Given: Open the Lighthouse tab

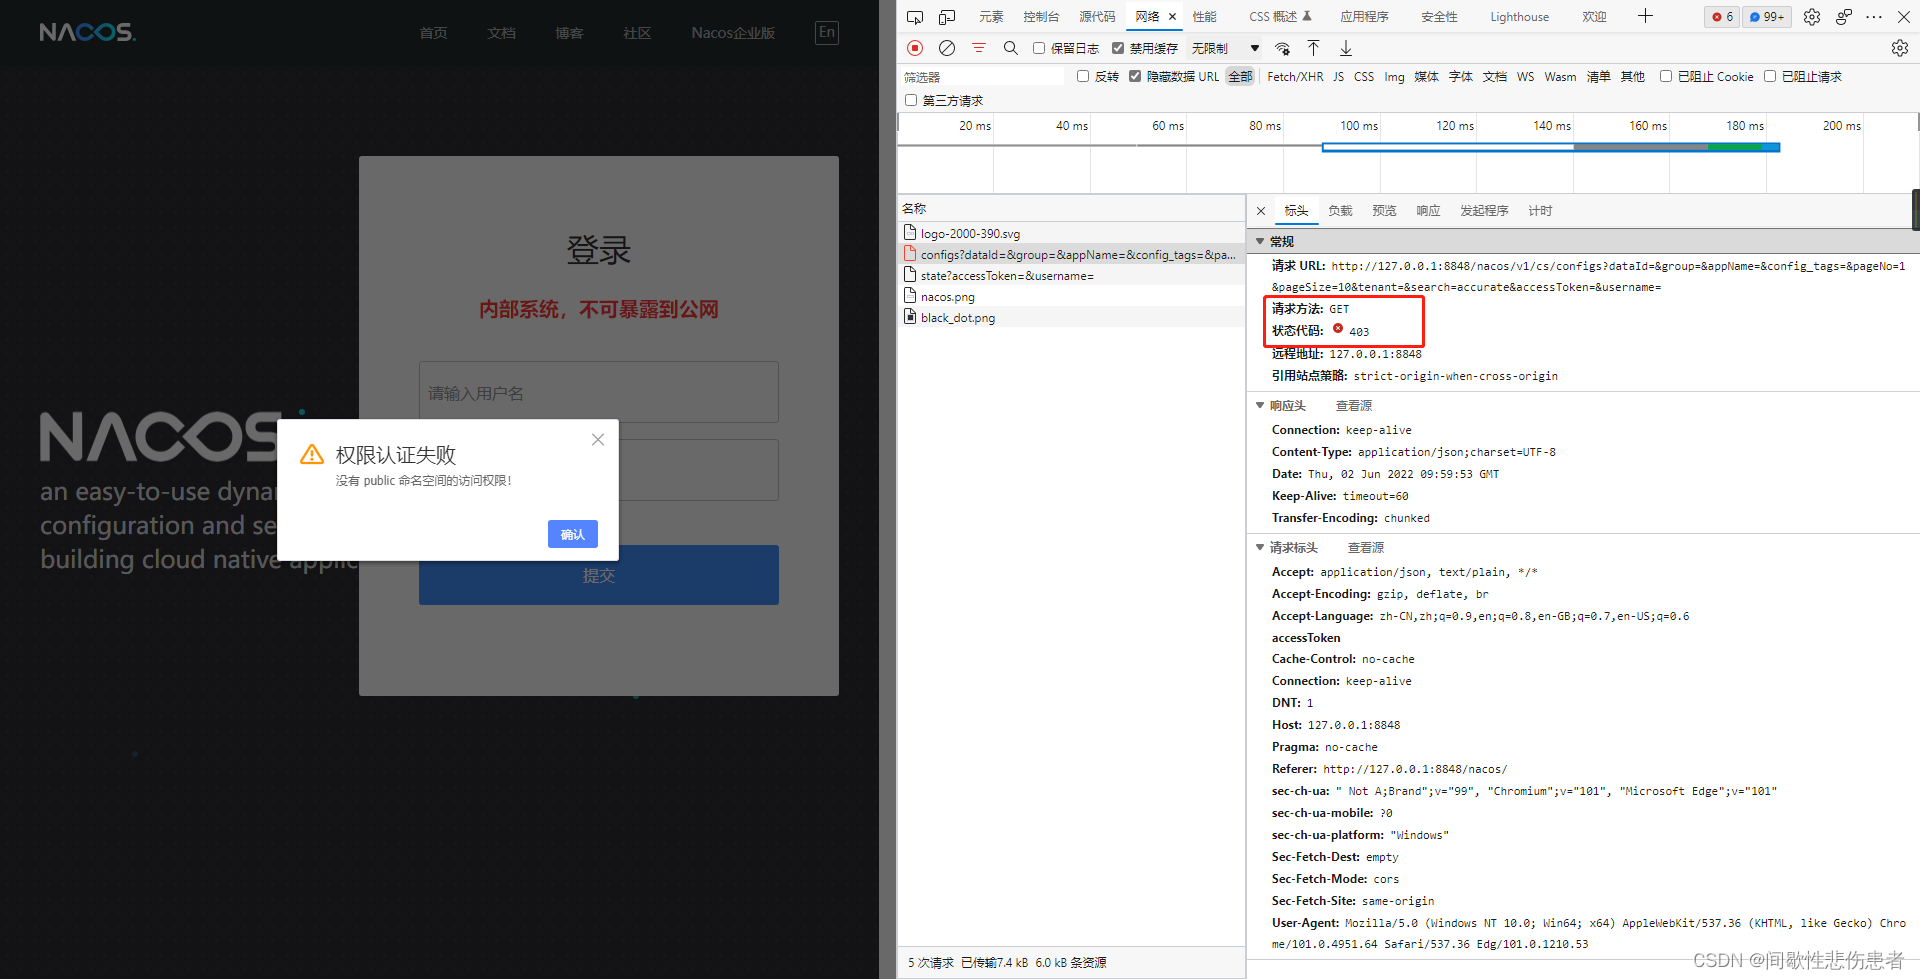Looking at the screenshot, I should (1519, 17).
